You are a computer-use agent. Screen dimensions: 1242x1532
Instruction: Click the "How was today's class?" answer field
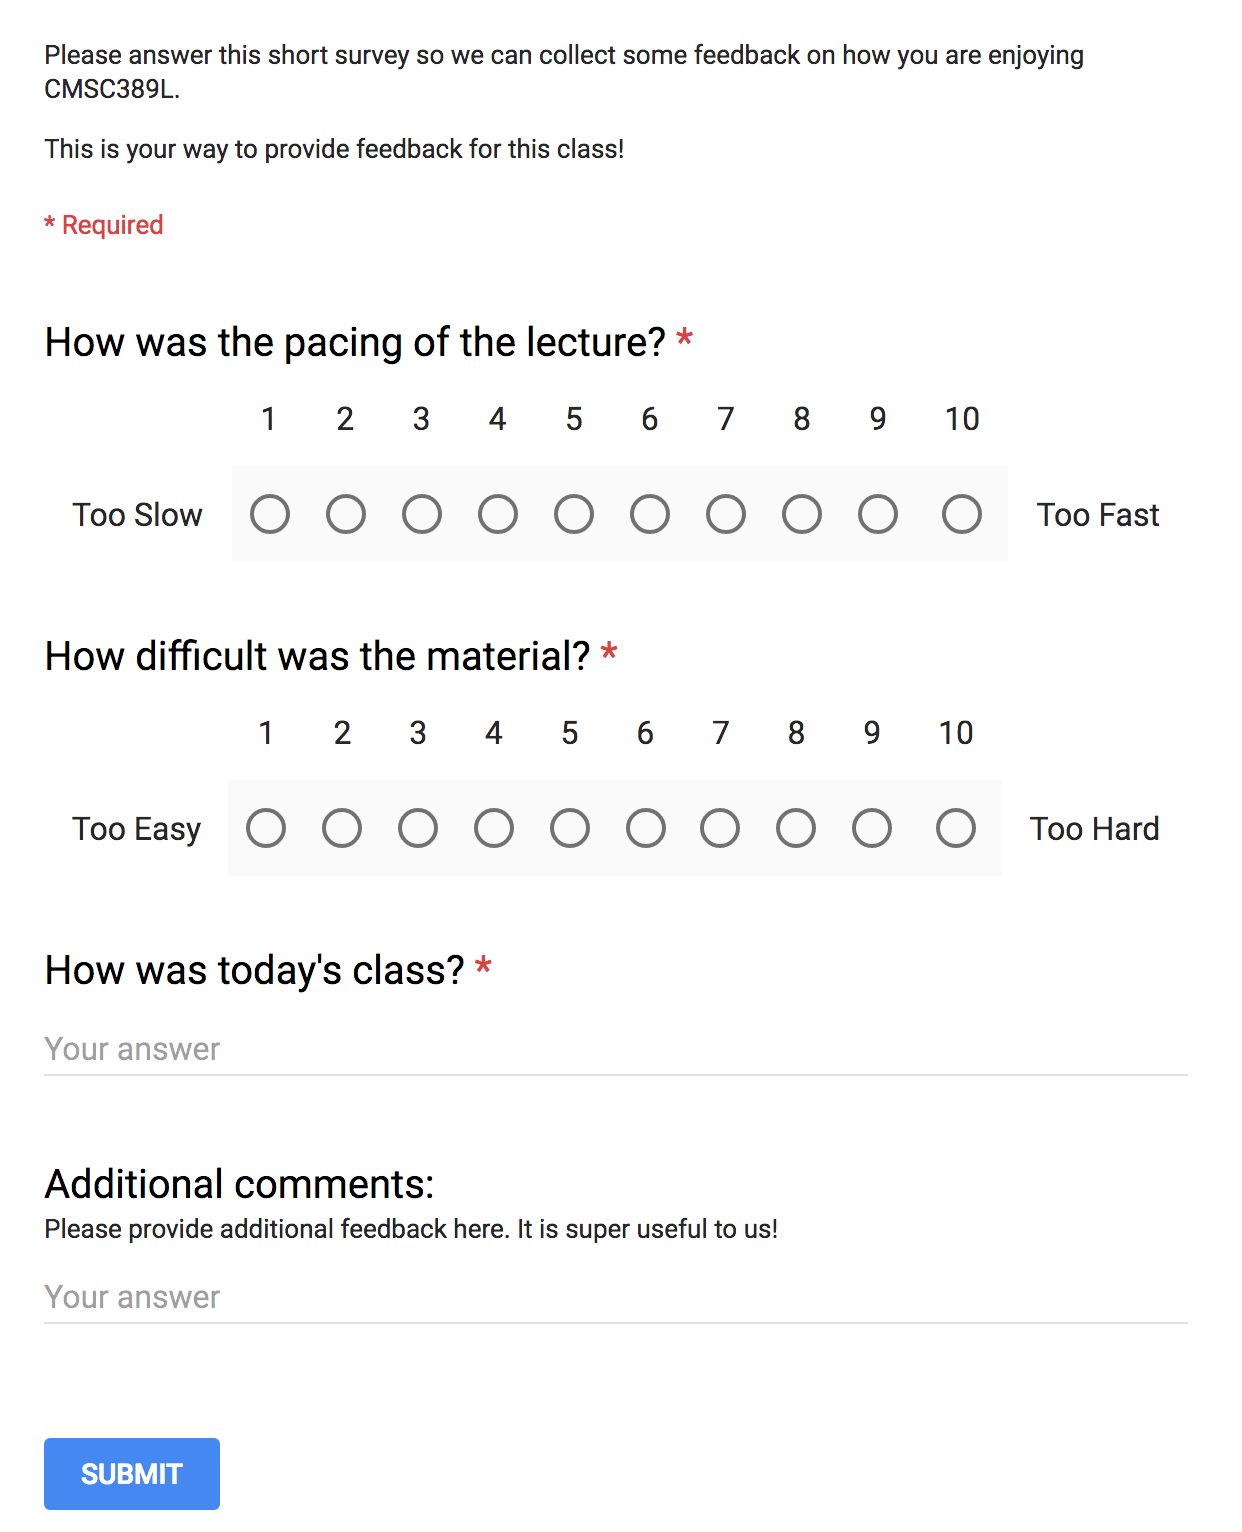pyautogui.click(x=615, y=1050)
